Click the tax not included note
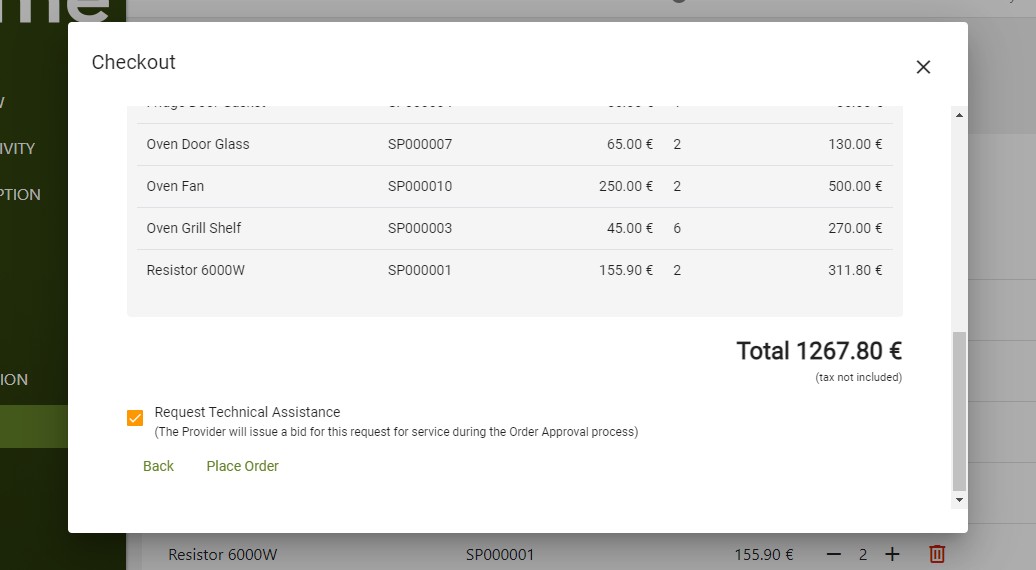The image size is (1036, 570). click(x=858, y=377)
